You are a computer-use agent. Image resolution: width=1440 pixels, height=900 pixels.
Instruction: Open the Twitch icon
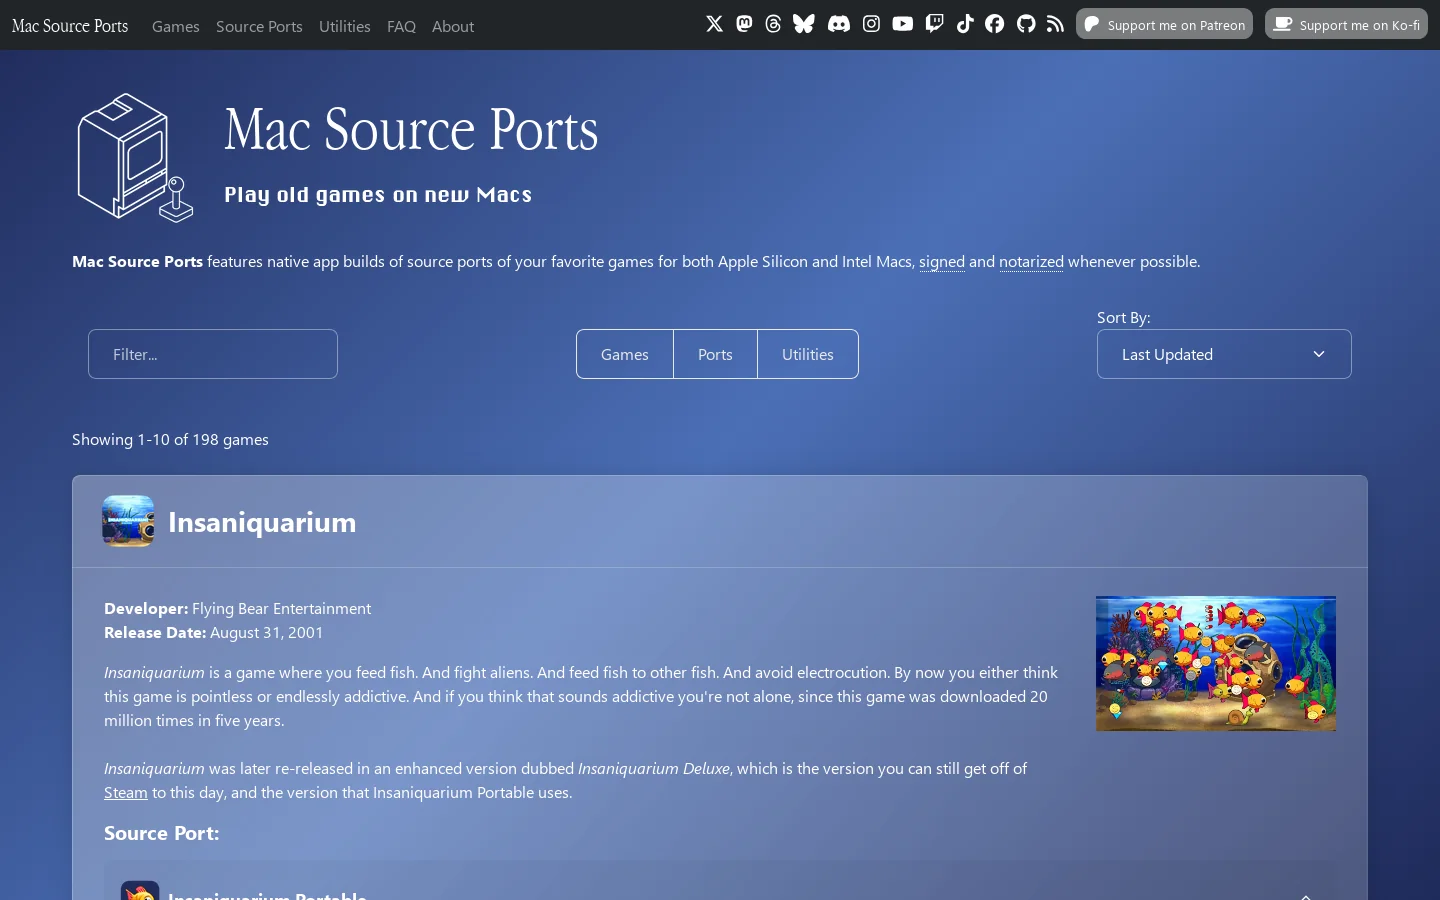coord(935,24)
